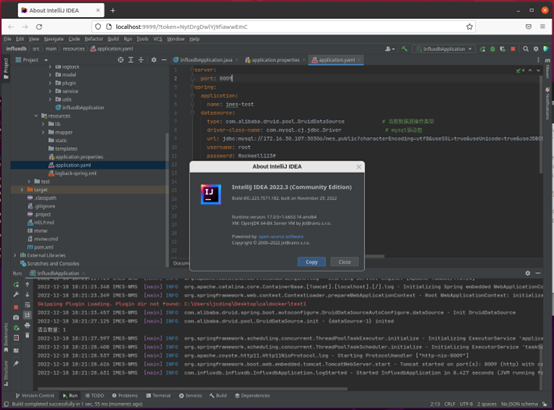This screenshot has height=410, width=554.
Task: Click the Debug bug icon in the toolbar
Action: click(493, 49)
